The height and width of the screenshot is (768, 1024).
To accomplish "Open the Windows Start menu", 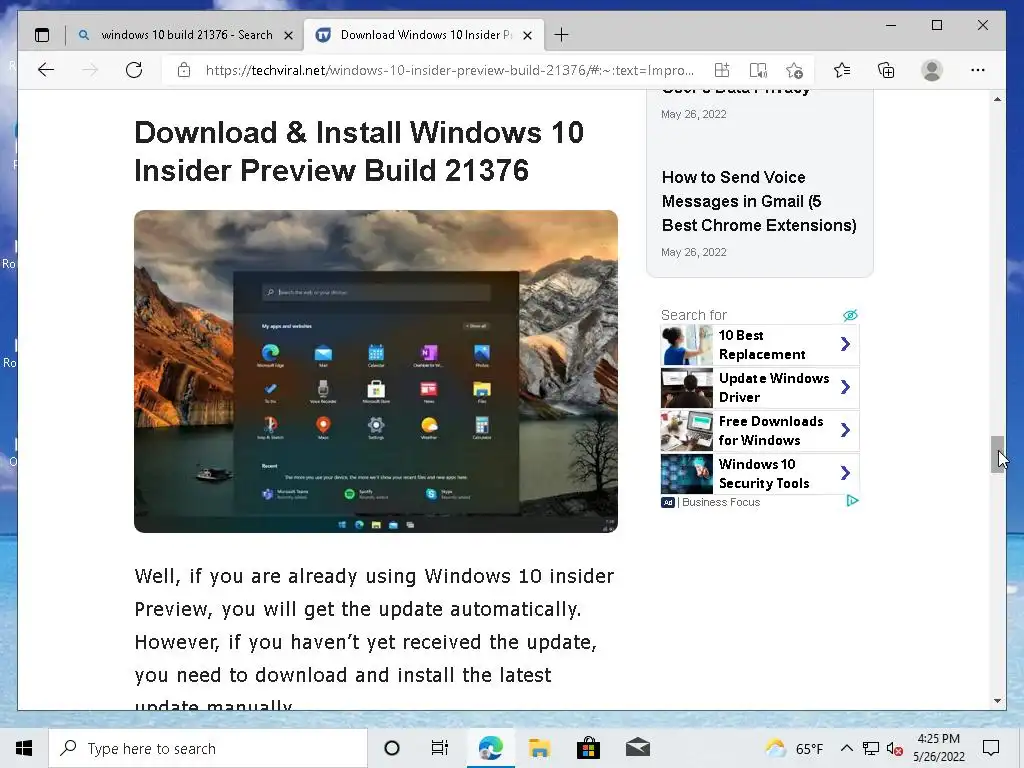I will pos(24,748).
